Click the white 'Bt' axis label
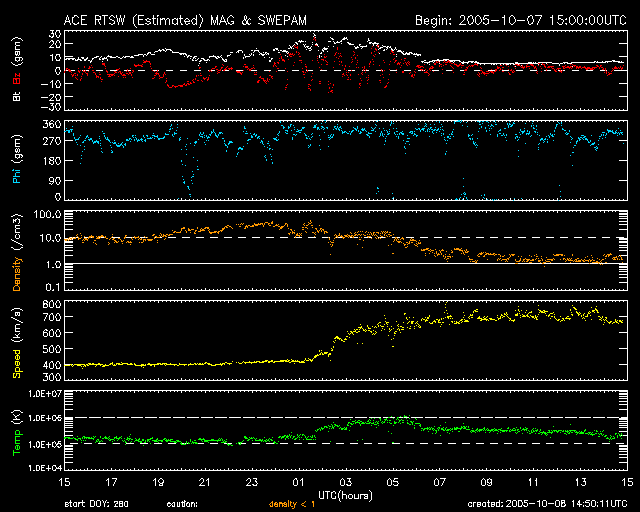The width and height of the screenshot is (640, 512). (x=17, y=97)
